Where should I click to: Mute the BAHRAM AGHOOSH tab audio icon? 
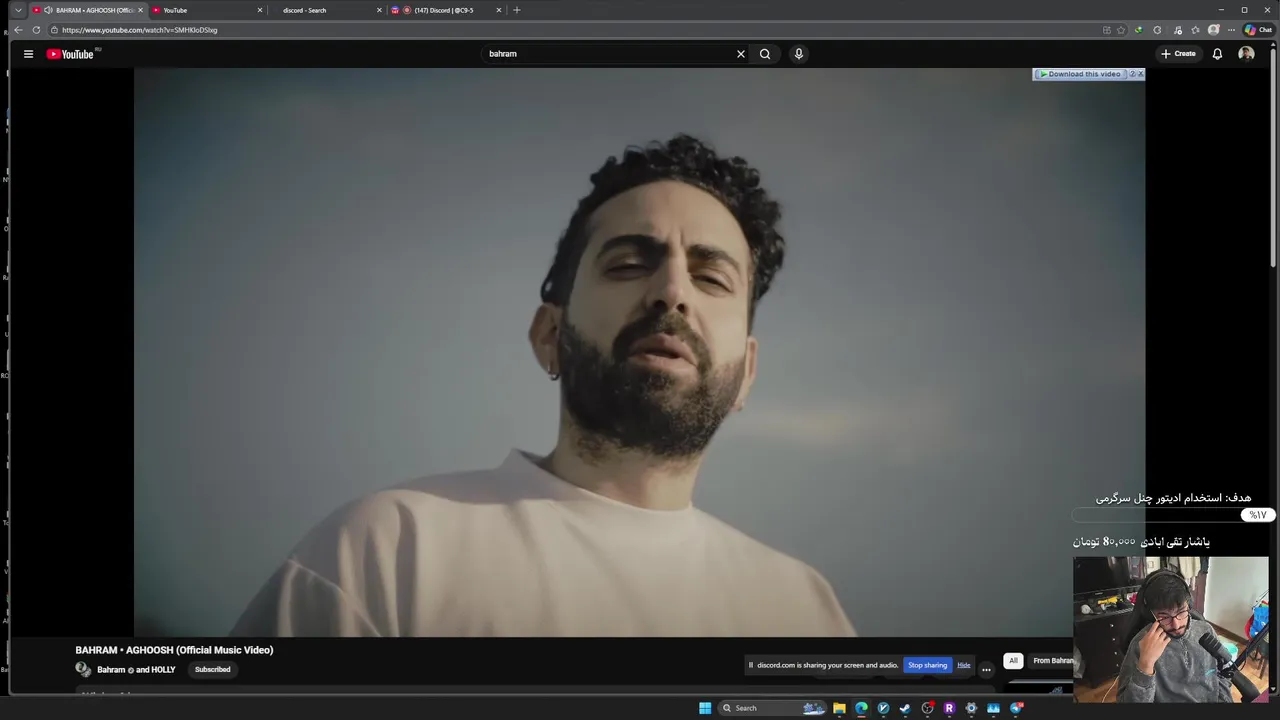tap(48, 10)
